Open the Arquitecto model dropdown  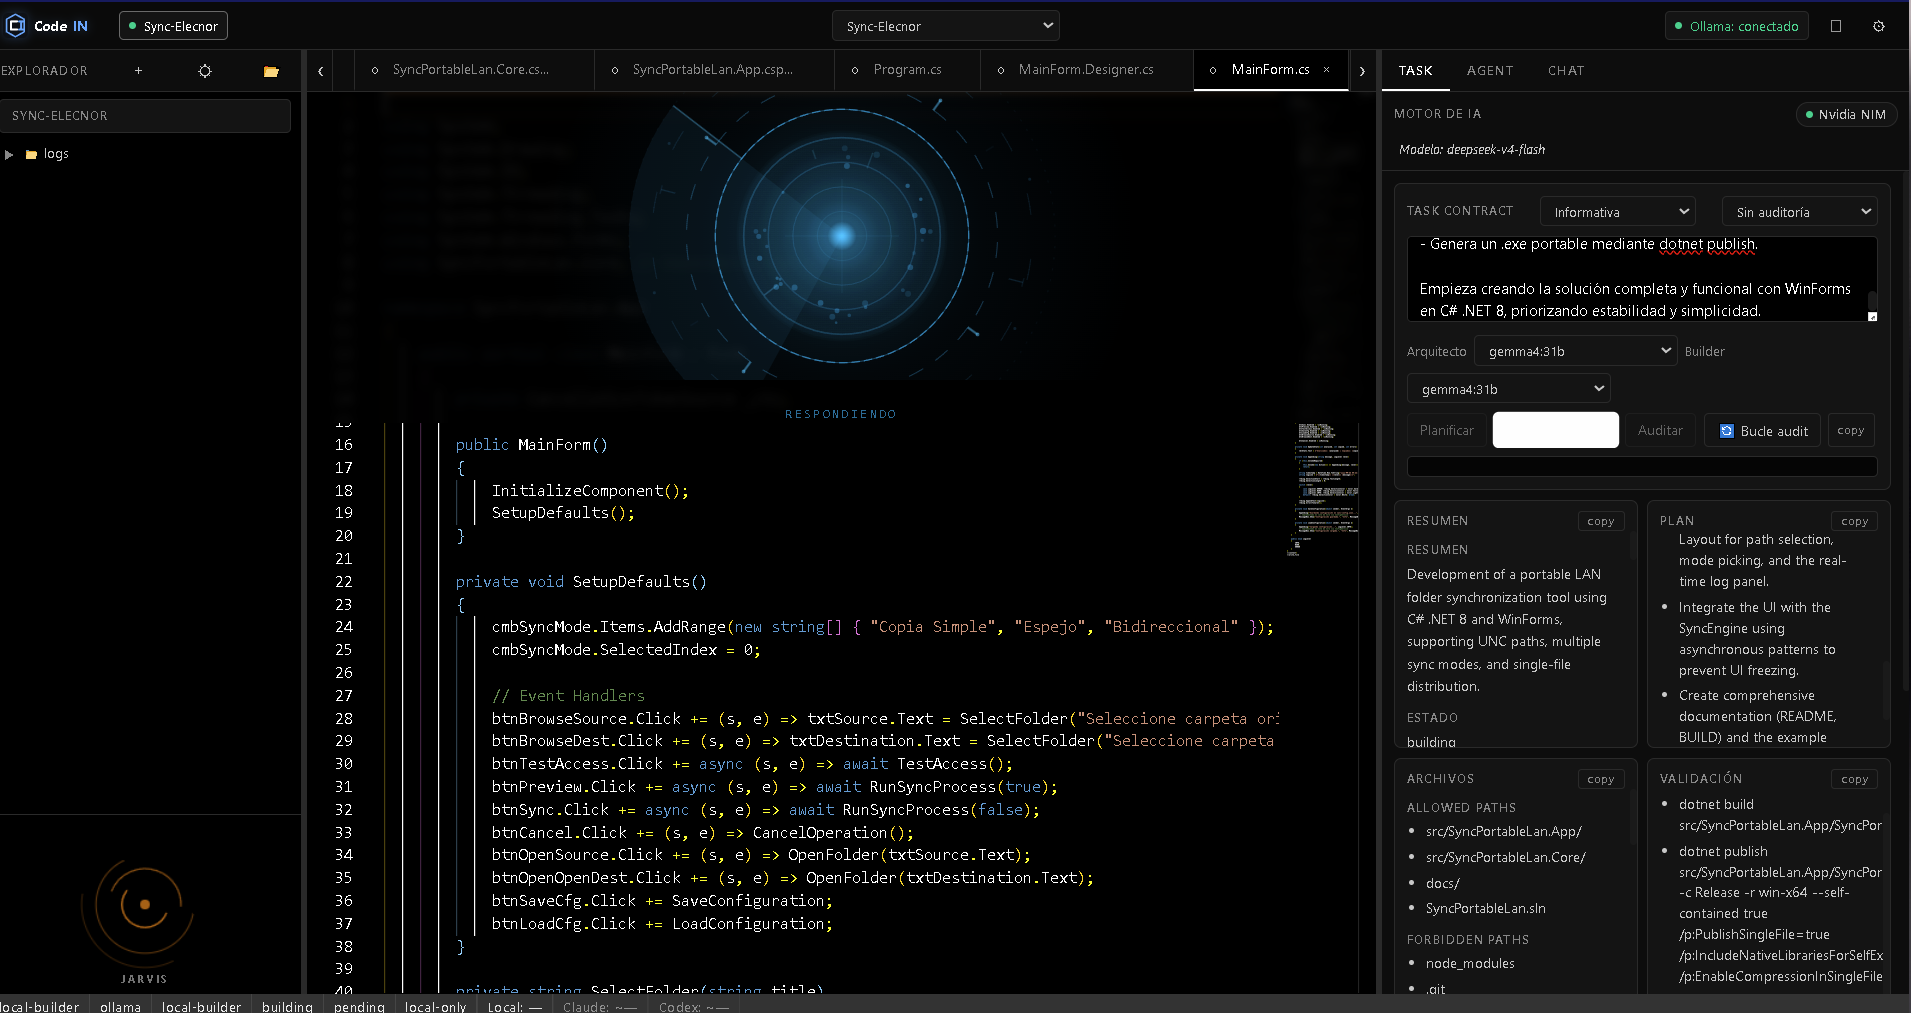click(x=1576, y=351)
